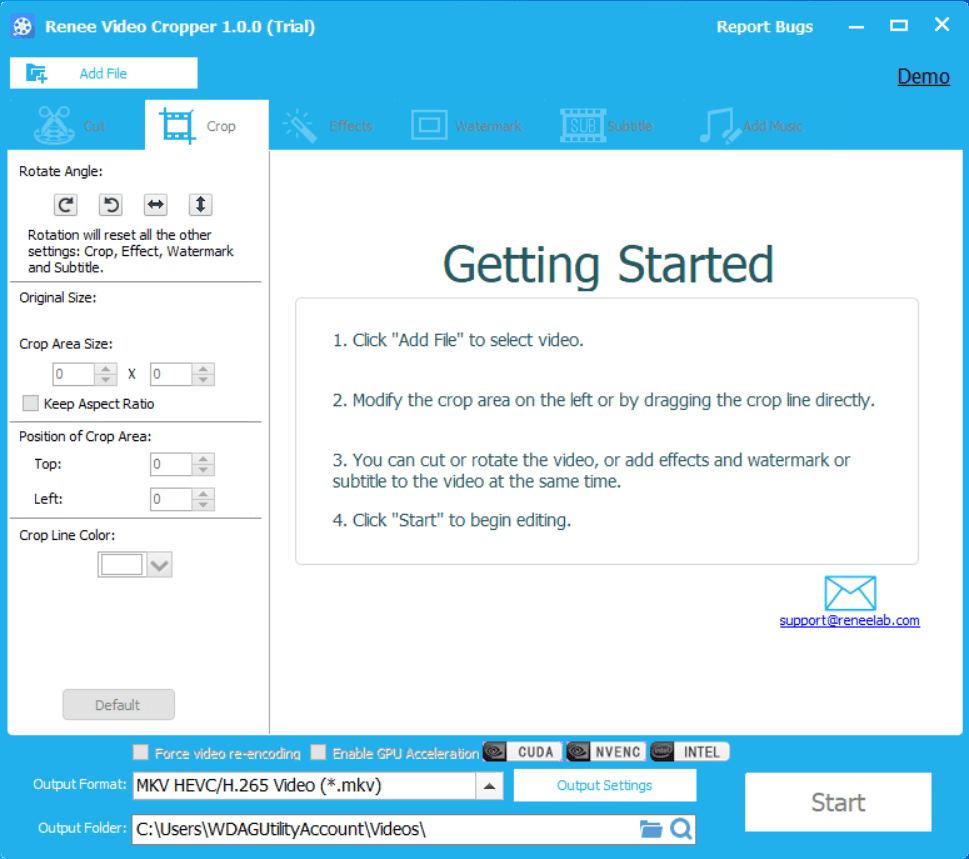Increase Top position with up arrow
This screenshot has width=969, height=859.
tap(203, 459)
